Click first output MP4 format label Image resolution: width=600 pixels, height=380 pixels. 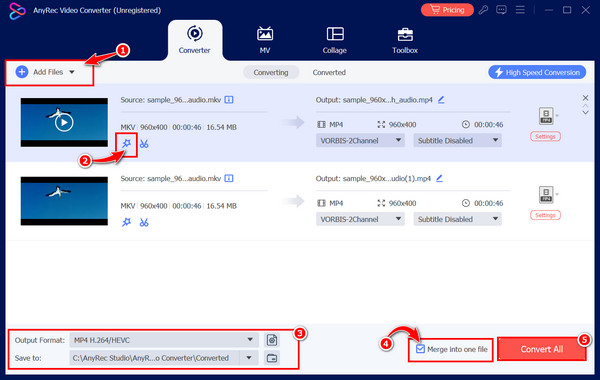[x=336, y=124]
